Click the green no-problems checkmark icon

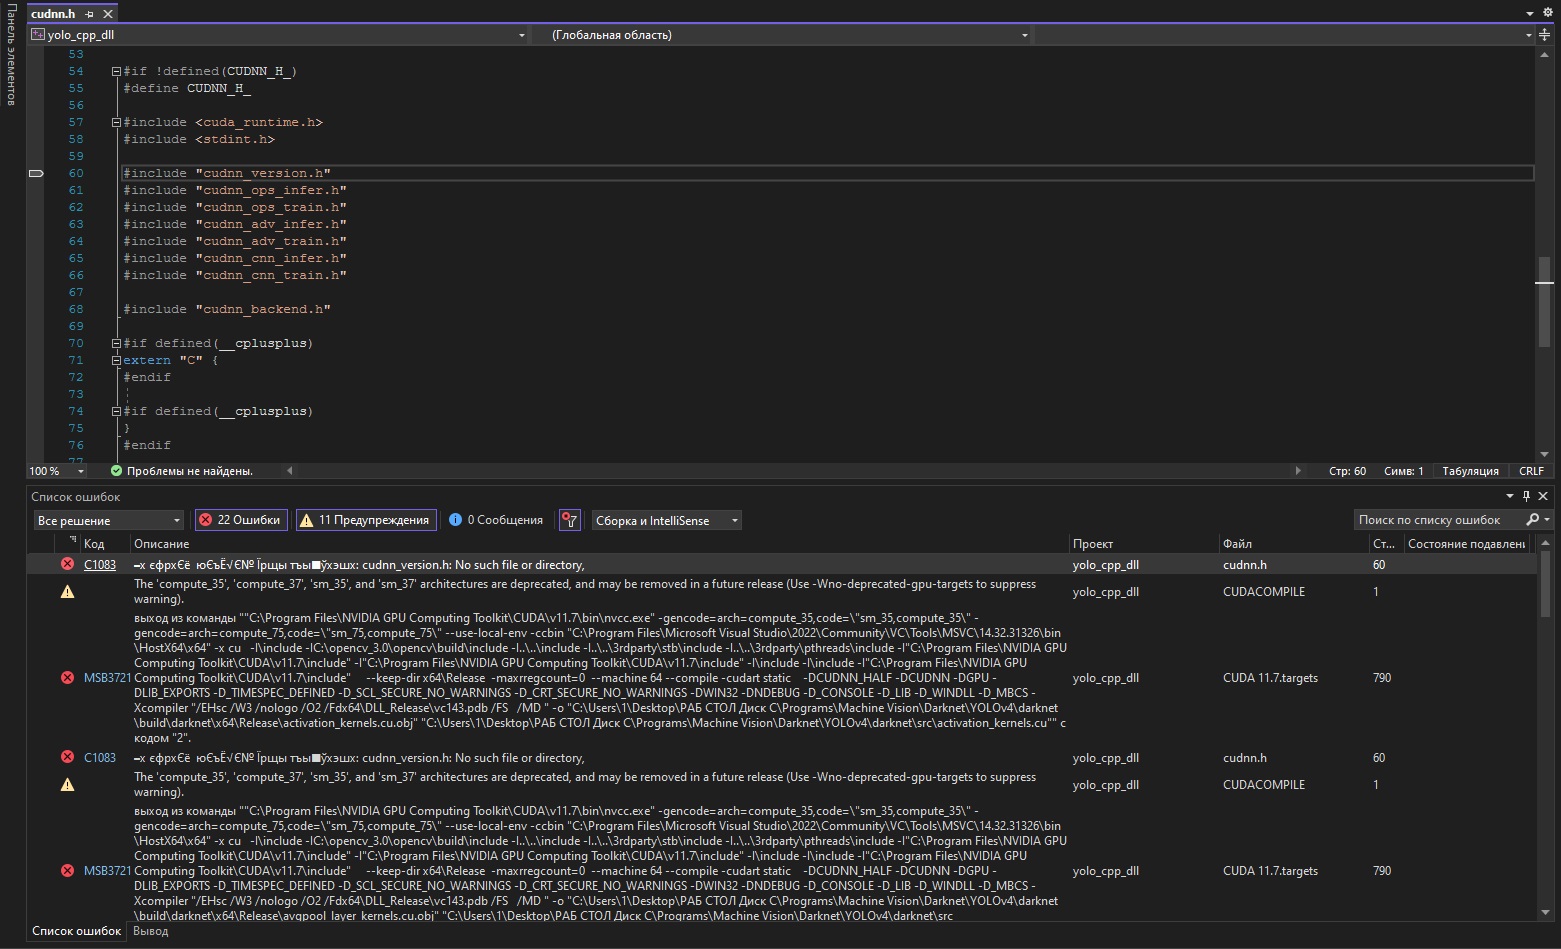pyautogui.click(x=116, y=471)
